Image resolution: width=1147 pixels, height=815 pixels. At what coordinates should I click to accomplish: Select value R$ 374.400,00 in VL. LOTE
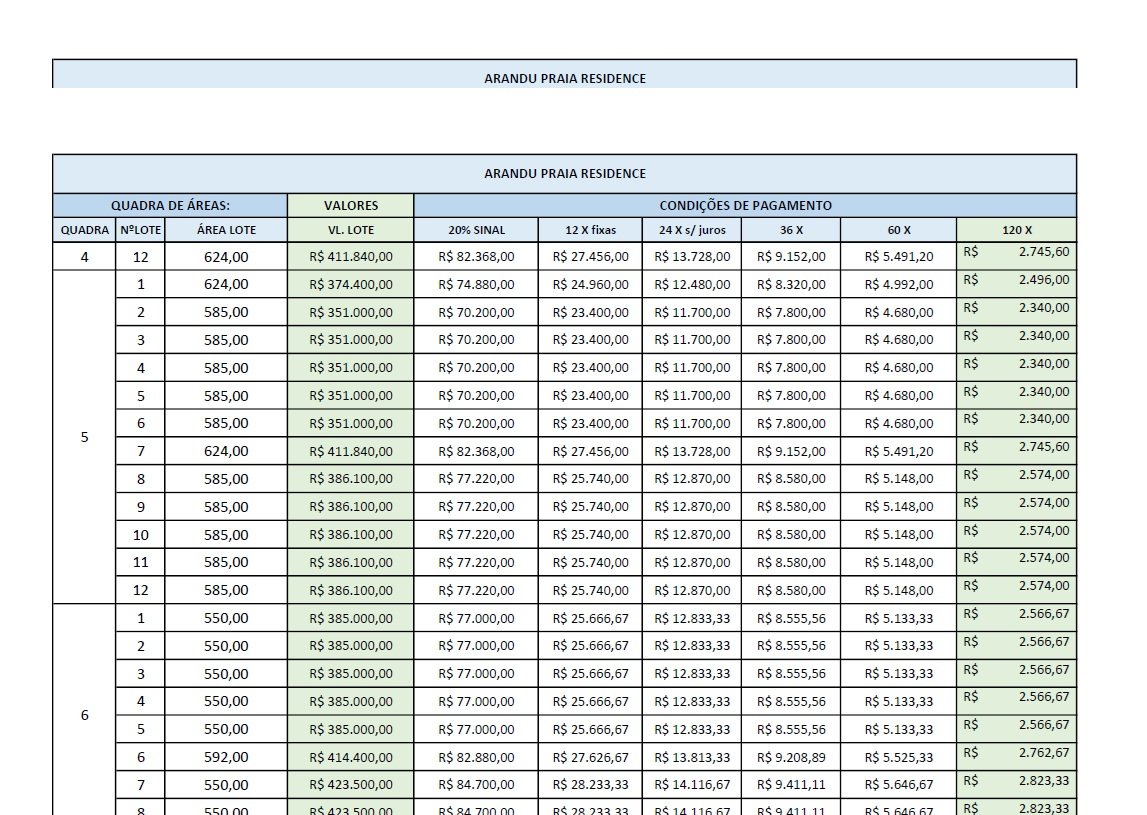coord(350,285)
